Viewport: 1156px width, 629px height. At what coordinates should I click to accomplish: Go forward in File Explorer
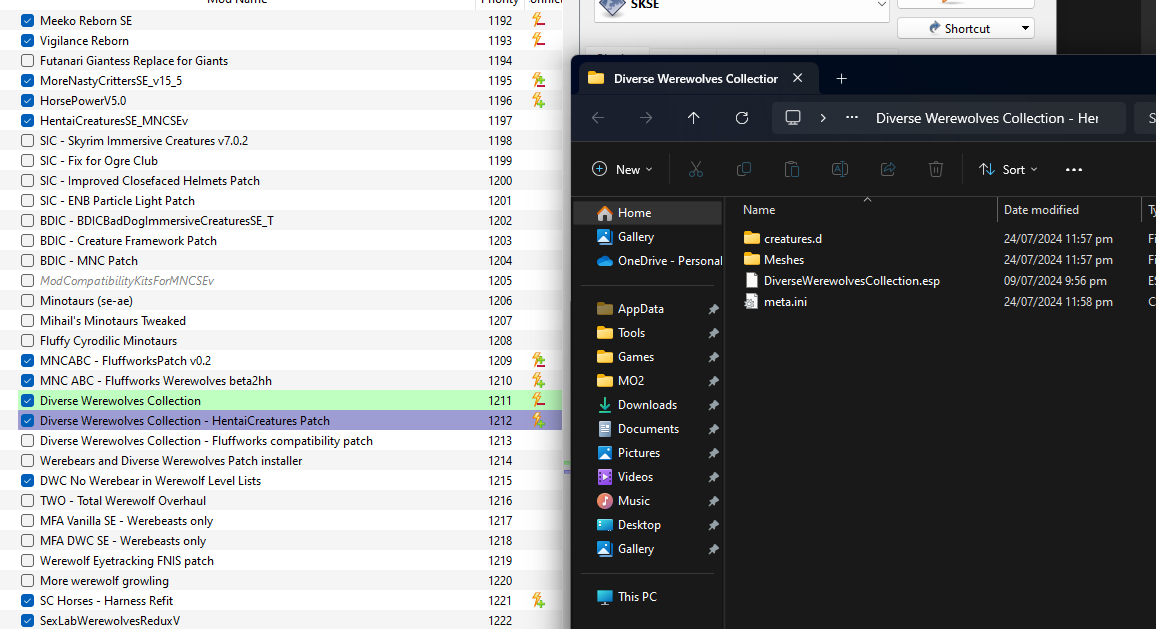[x=646, y=118]
